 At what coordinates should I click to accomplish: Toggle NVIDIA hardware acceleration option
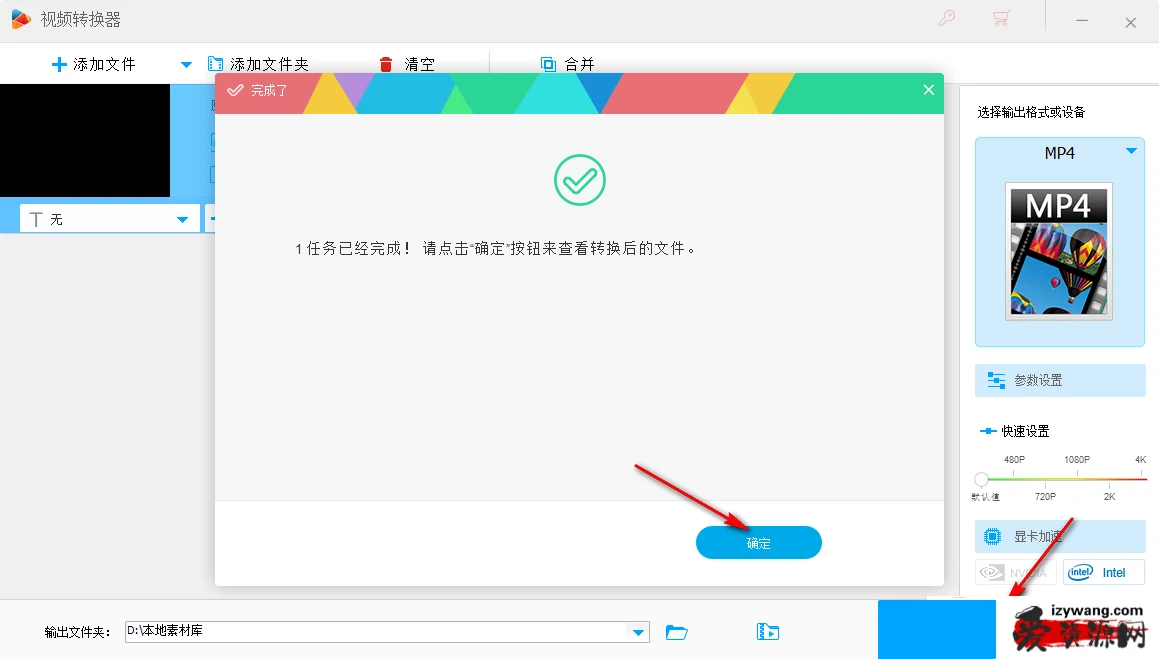pos(1015,573)
